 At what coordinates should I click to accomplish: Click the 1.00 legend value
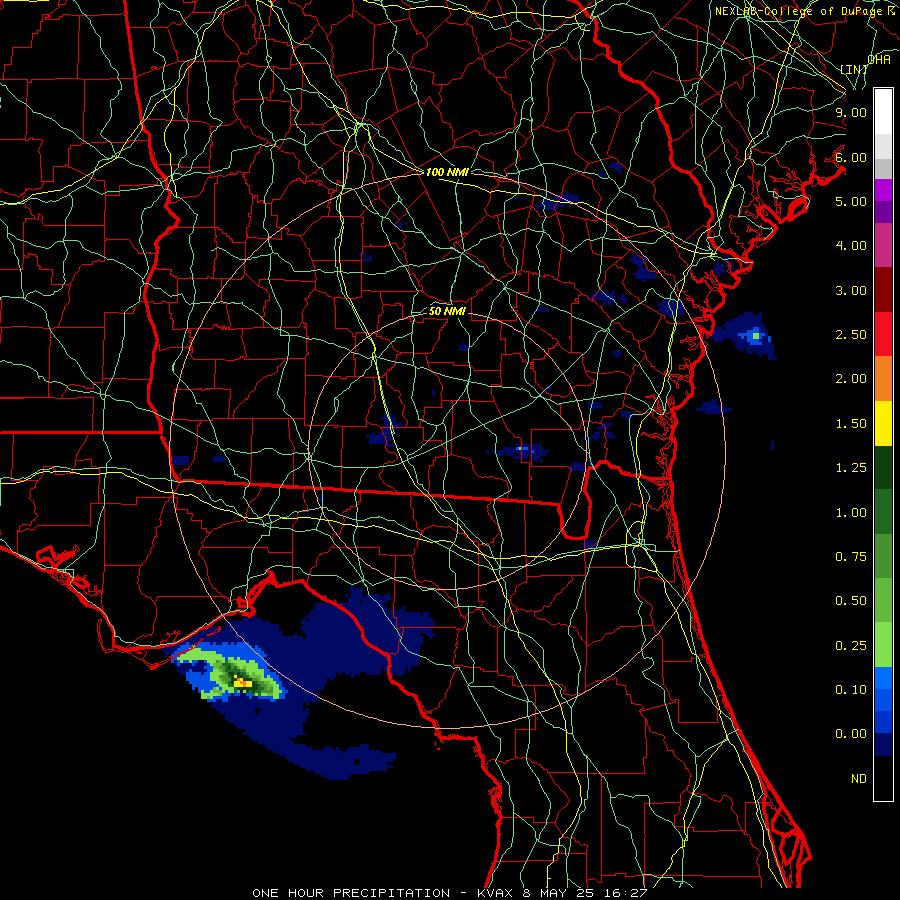point(851,513)
